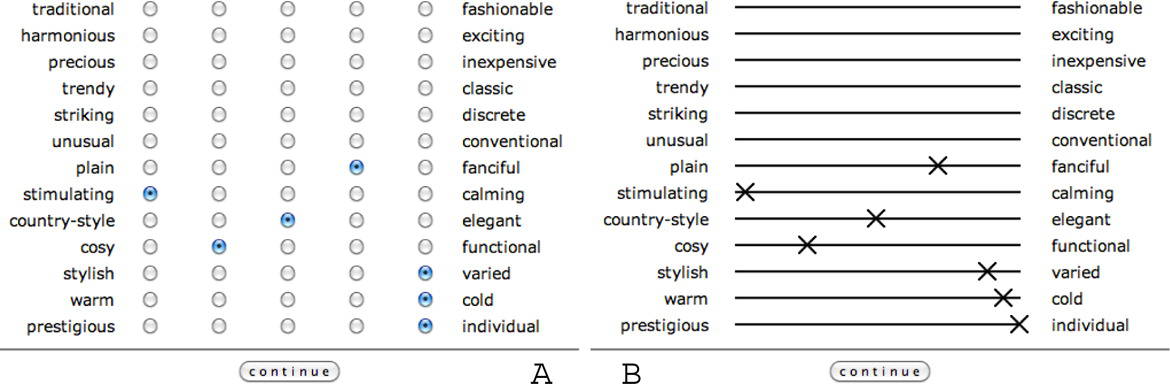1170x384 pixels.
Task: Click the traditional–fashionable slider line
Action: tap(878, 7)
